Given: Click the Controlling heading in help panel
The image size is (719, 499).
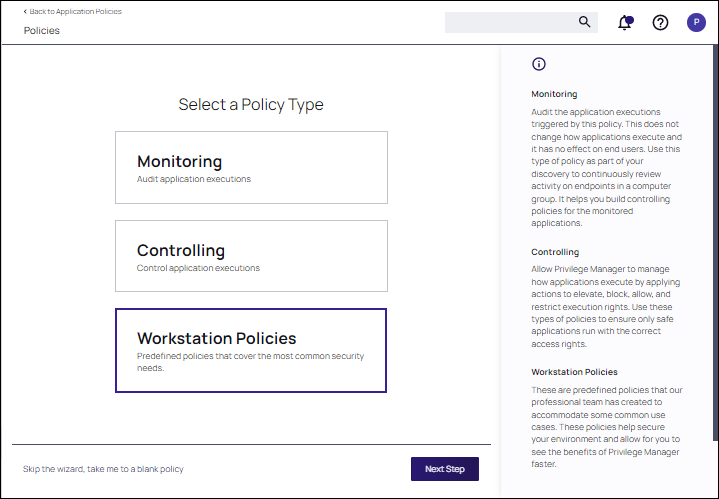Looking at the screenshot, I should point(555,252).
